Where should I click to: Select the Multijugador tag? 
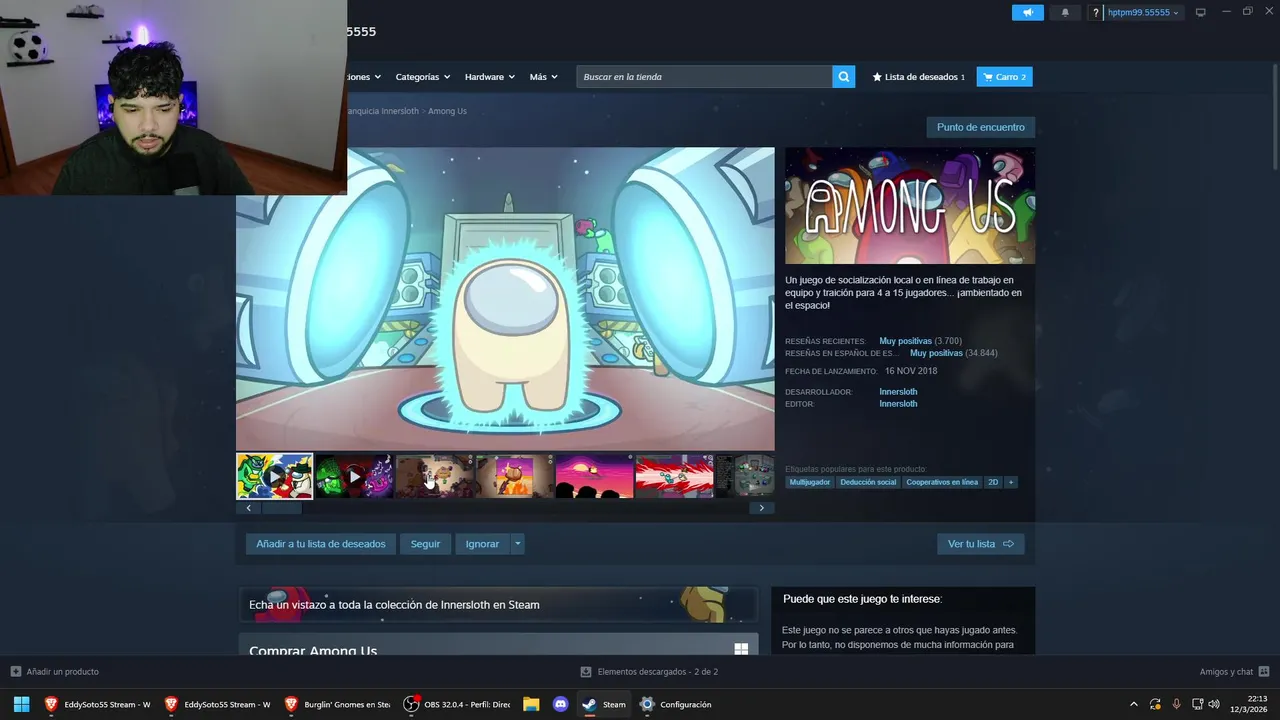point(809,482)
